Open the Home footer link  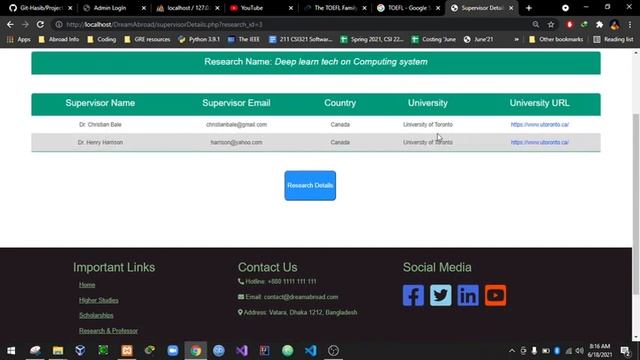87,285
